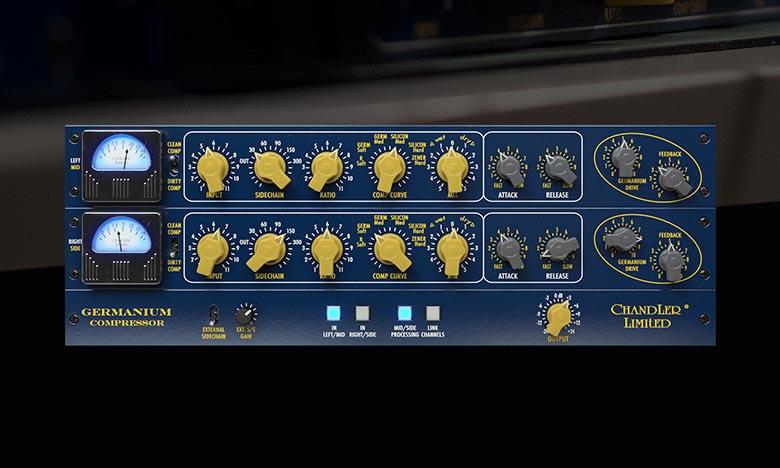
Task: Click the Right/Side VU meter
Action: (x=121, y=248)
